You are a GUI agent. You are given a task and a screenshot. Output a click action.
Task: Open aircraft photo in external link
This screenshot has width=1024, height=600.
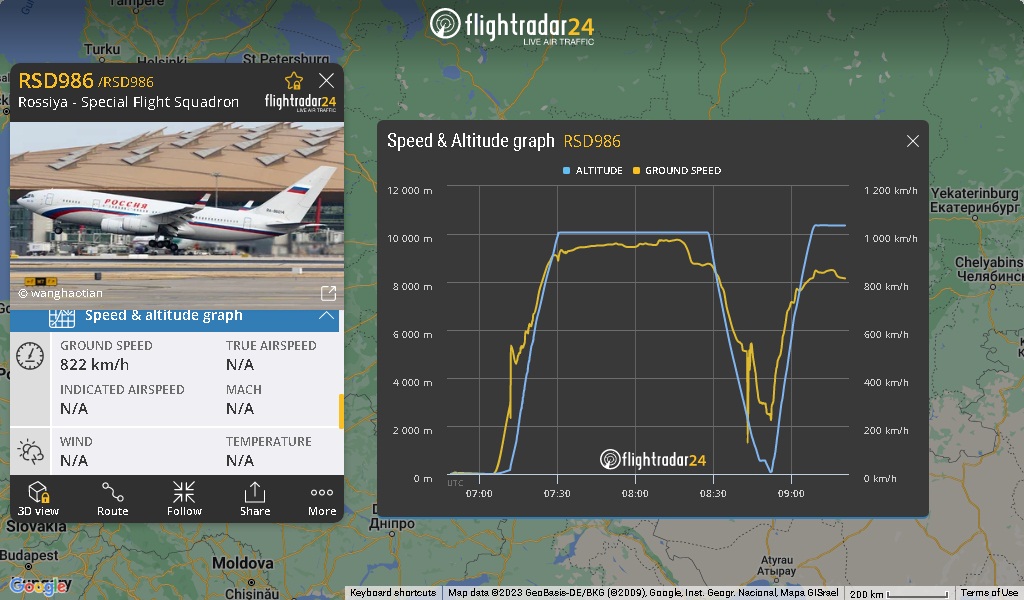pyautogui.click(x=328, y=294)
